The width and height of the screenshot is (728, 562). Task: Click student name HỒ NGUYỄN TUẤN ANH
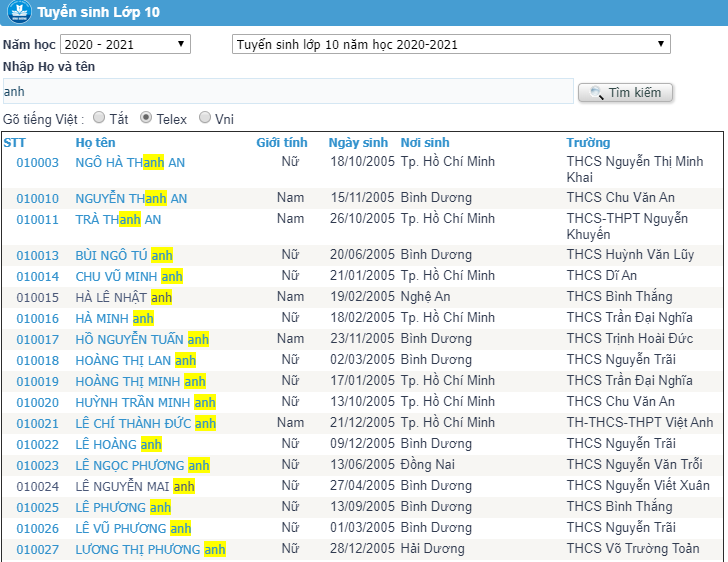coord(142,340)
